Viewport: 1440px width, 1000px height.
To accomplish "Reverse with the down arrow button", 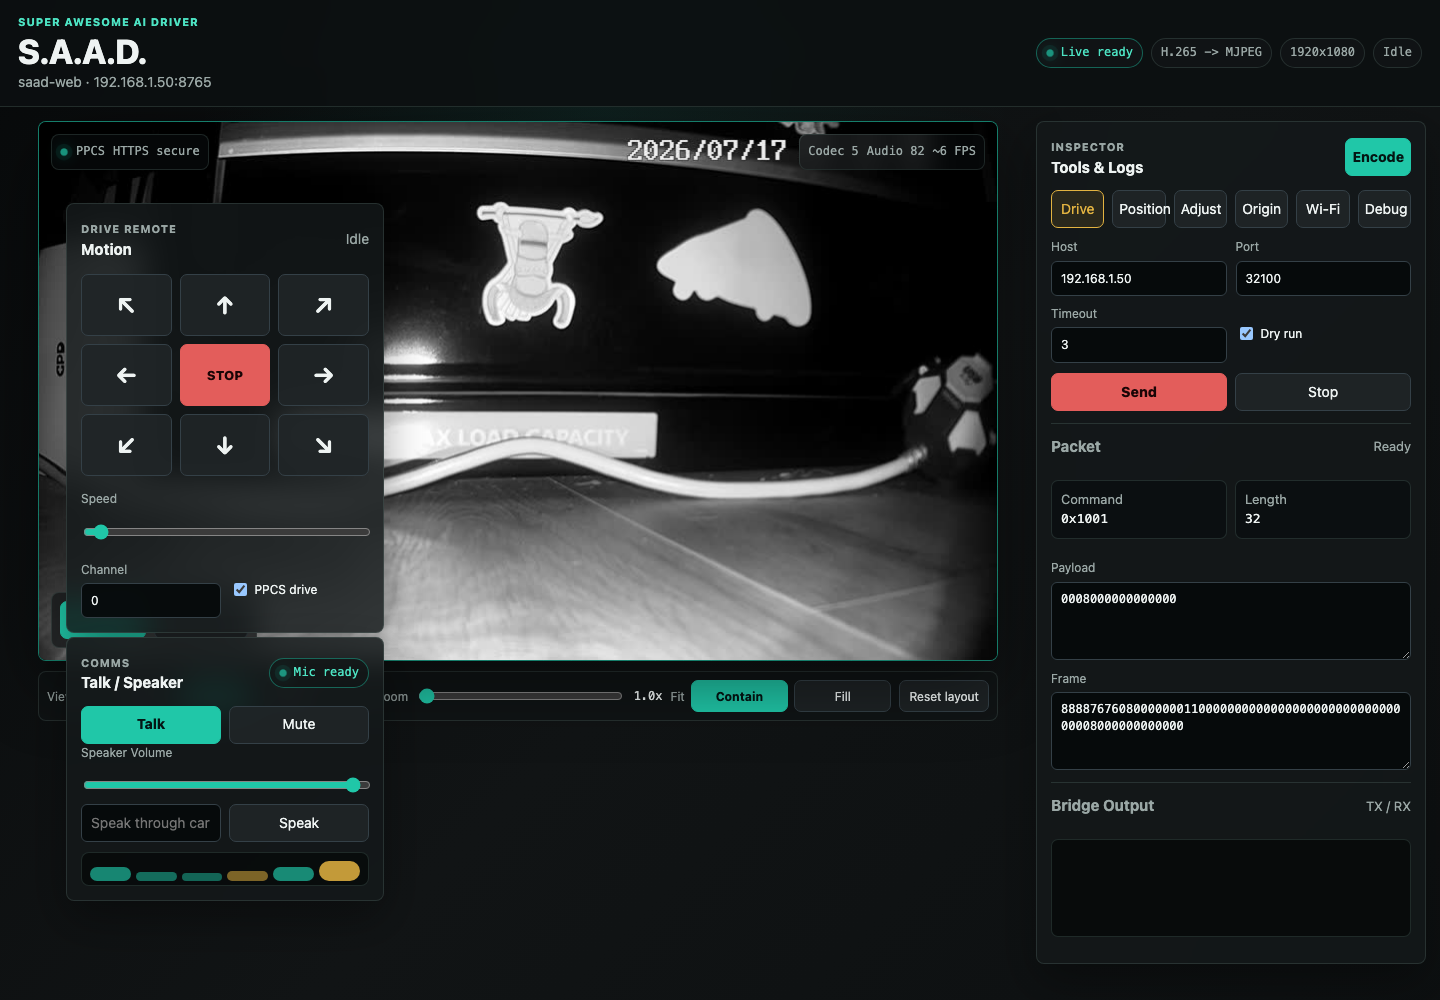I will click(x=225, y=445).
